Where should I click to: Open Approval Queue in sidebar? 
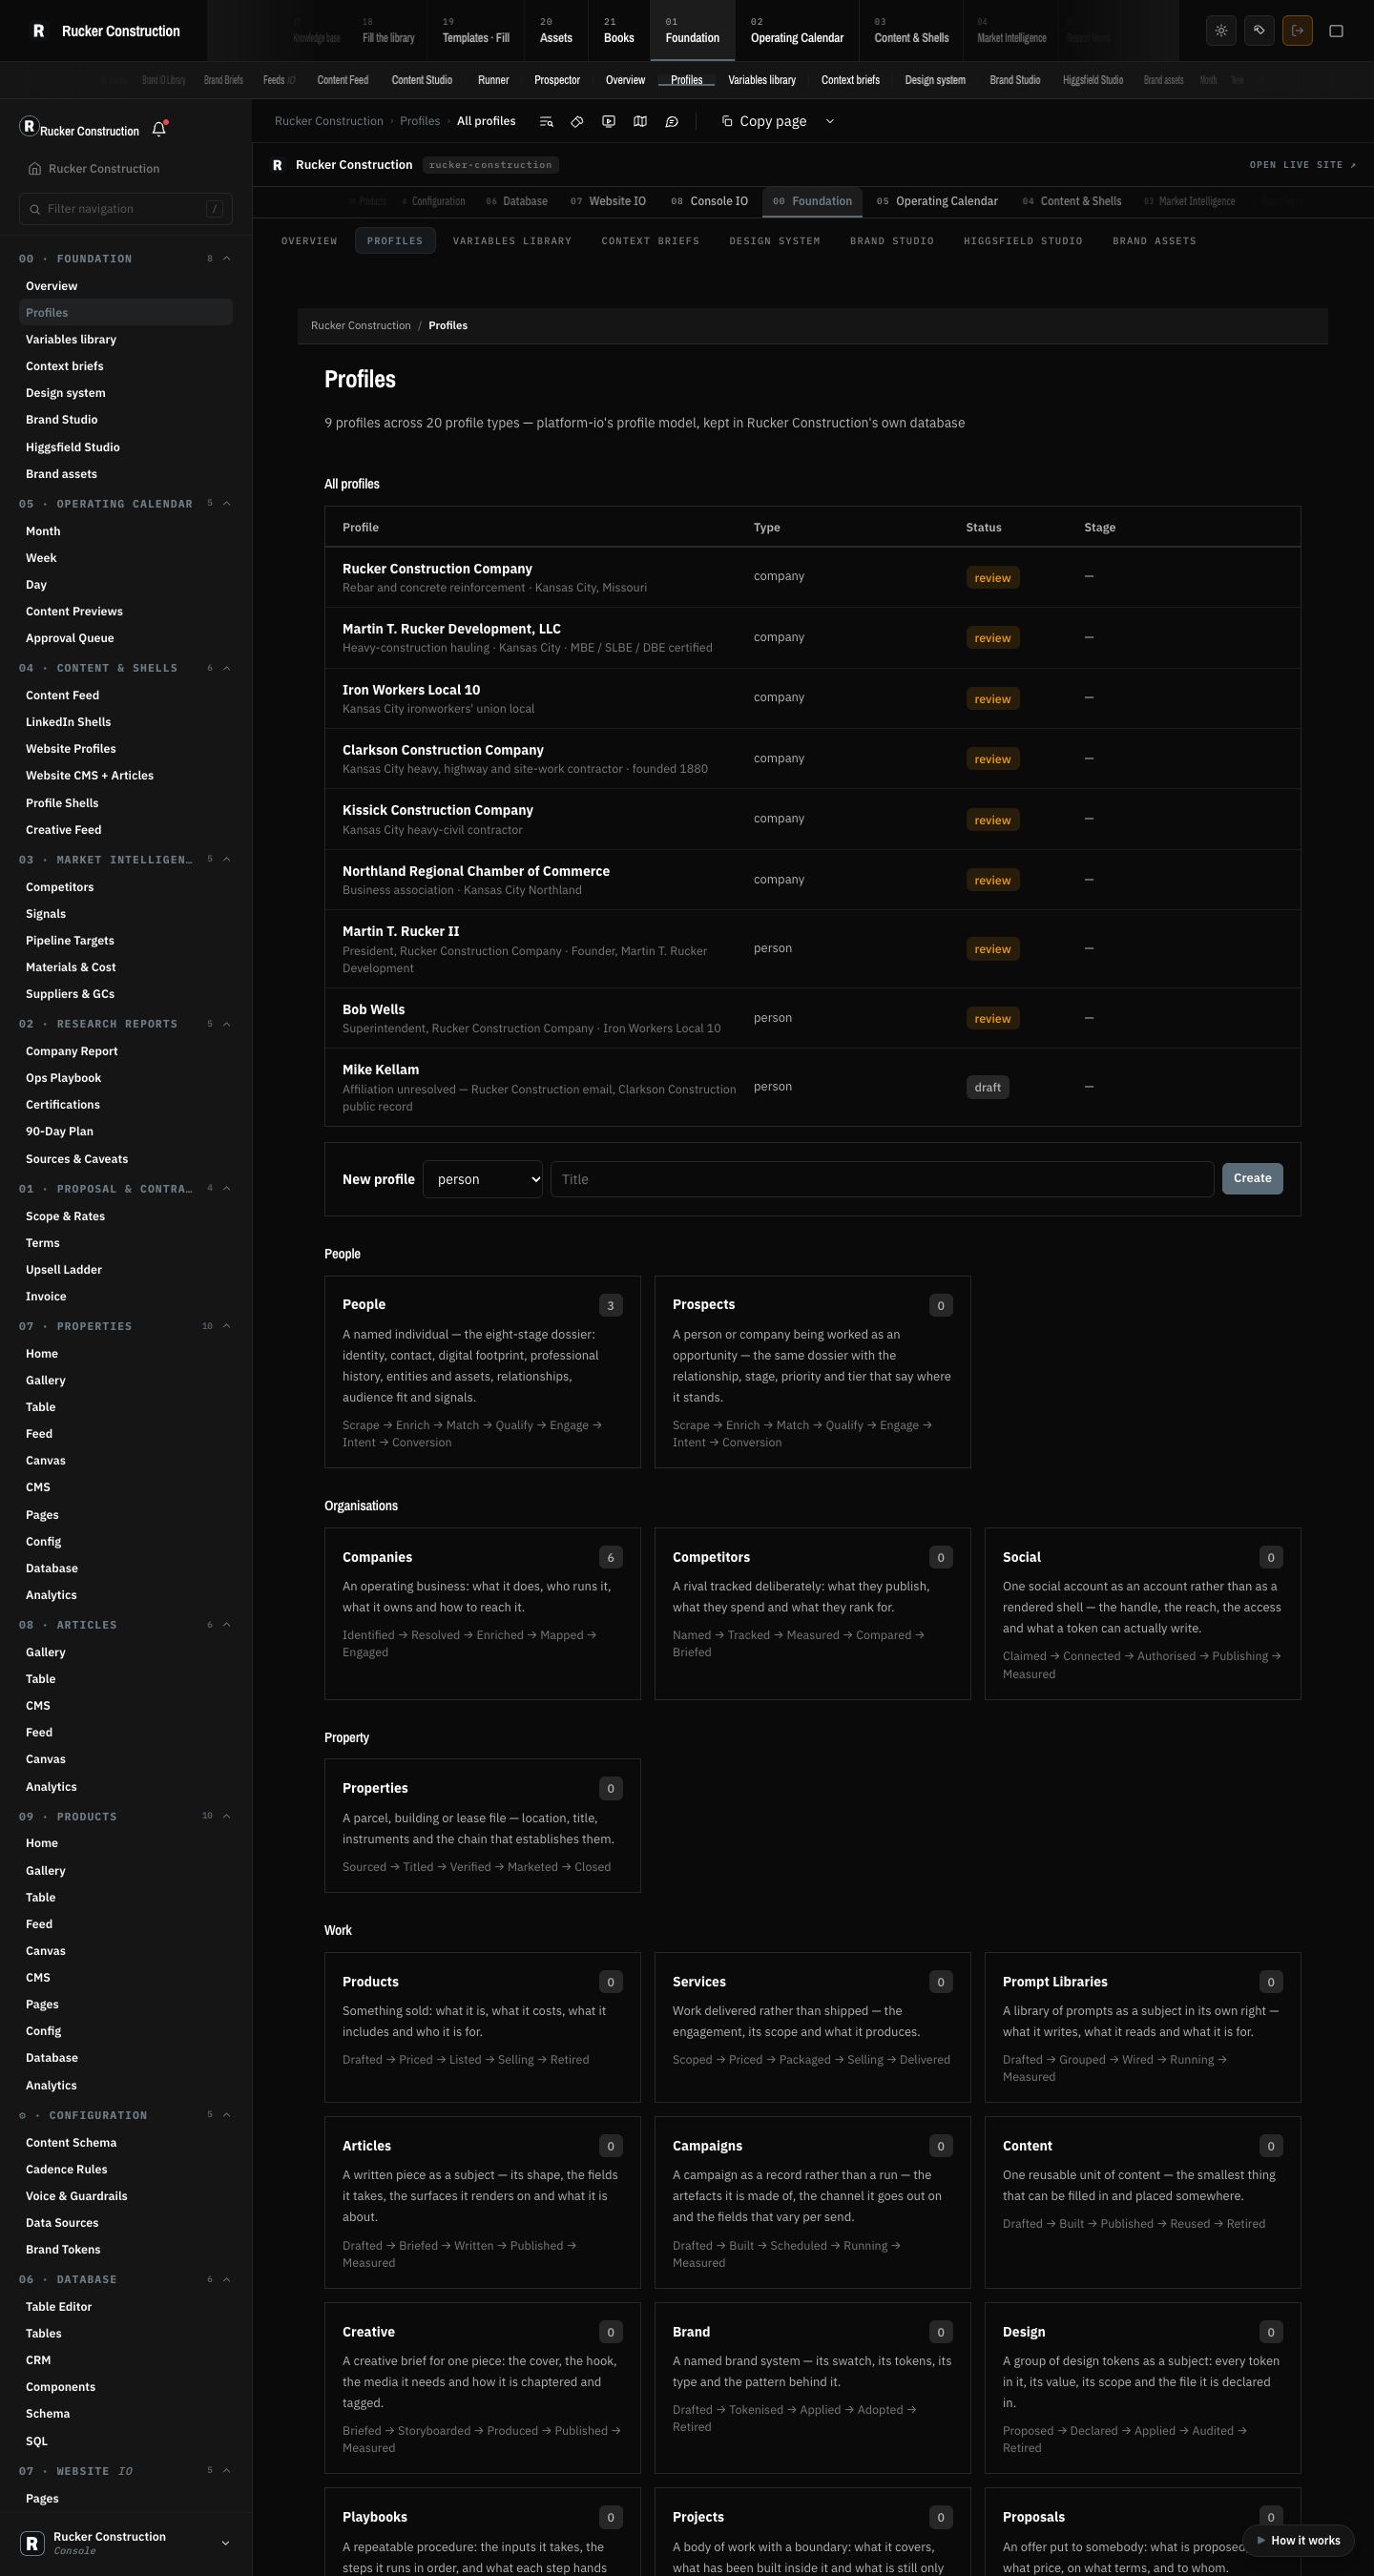coord(70,638)
